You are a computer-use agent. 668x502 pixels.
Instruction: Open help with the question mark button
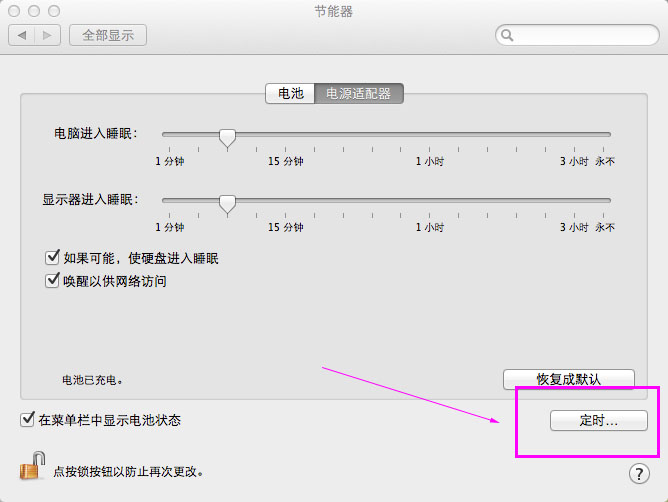[639, 473]
